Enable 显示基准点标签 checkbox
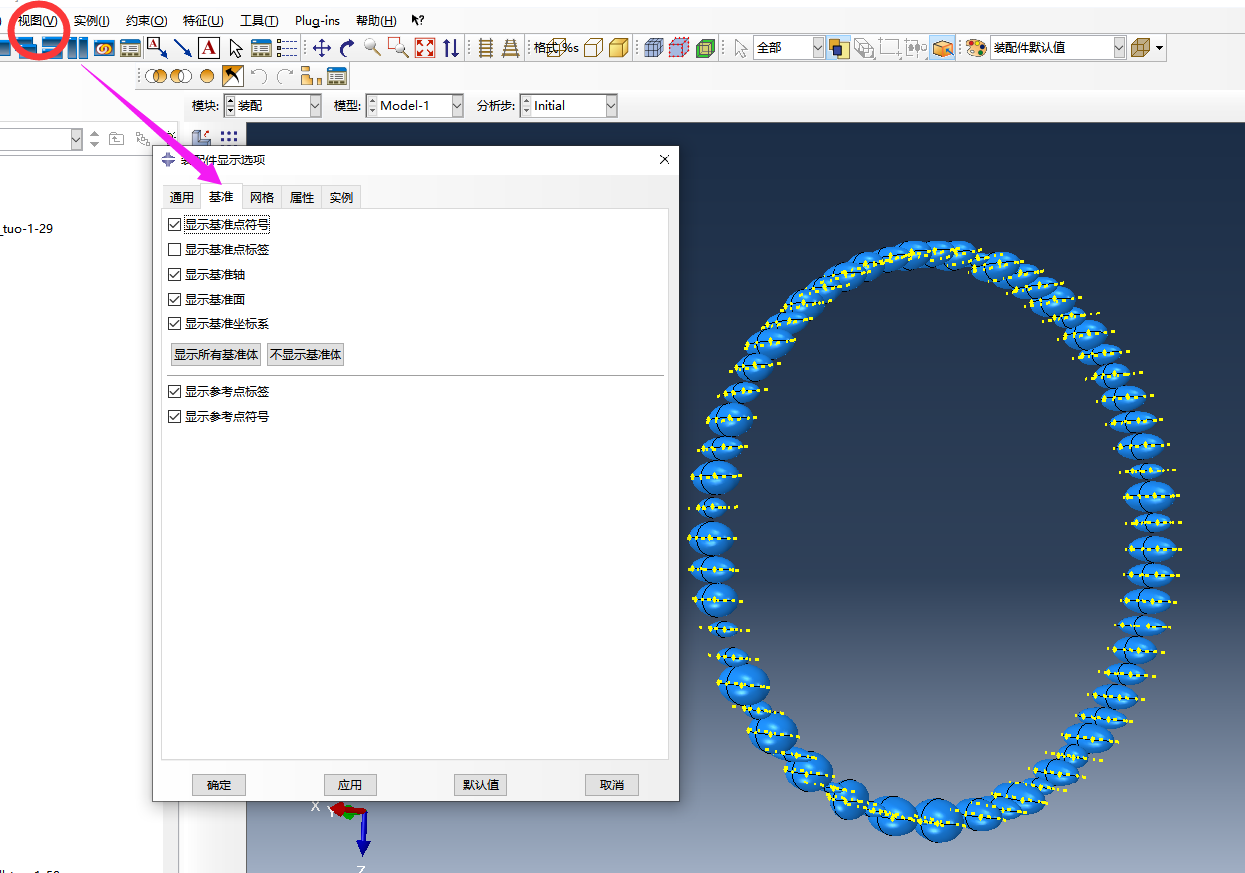 click(174, 249)
